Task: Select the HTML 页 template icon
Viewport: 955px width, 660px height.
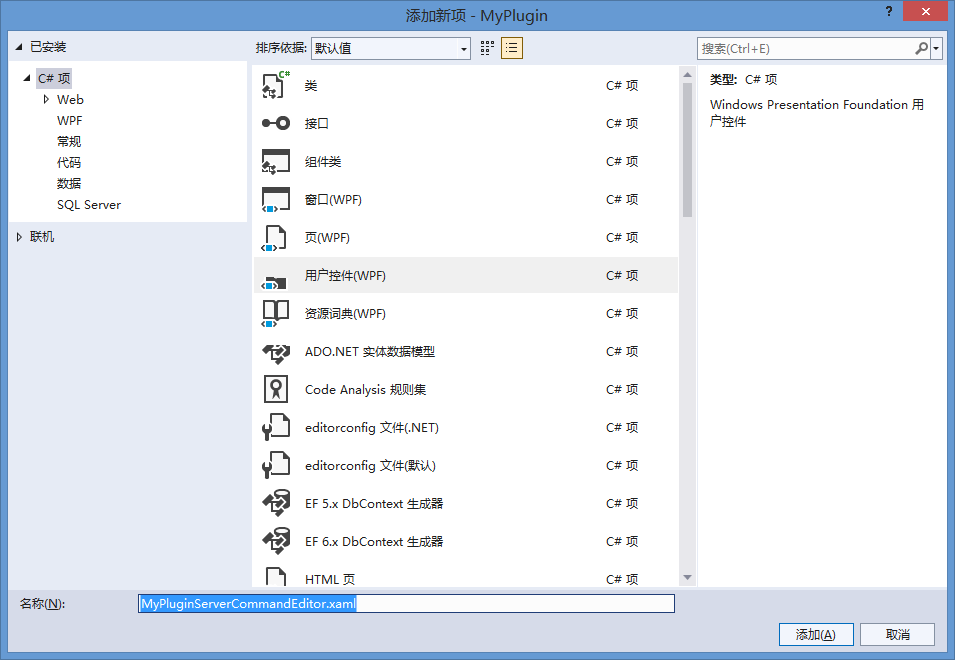Action: pos(276,577)
